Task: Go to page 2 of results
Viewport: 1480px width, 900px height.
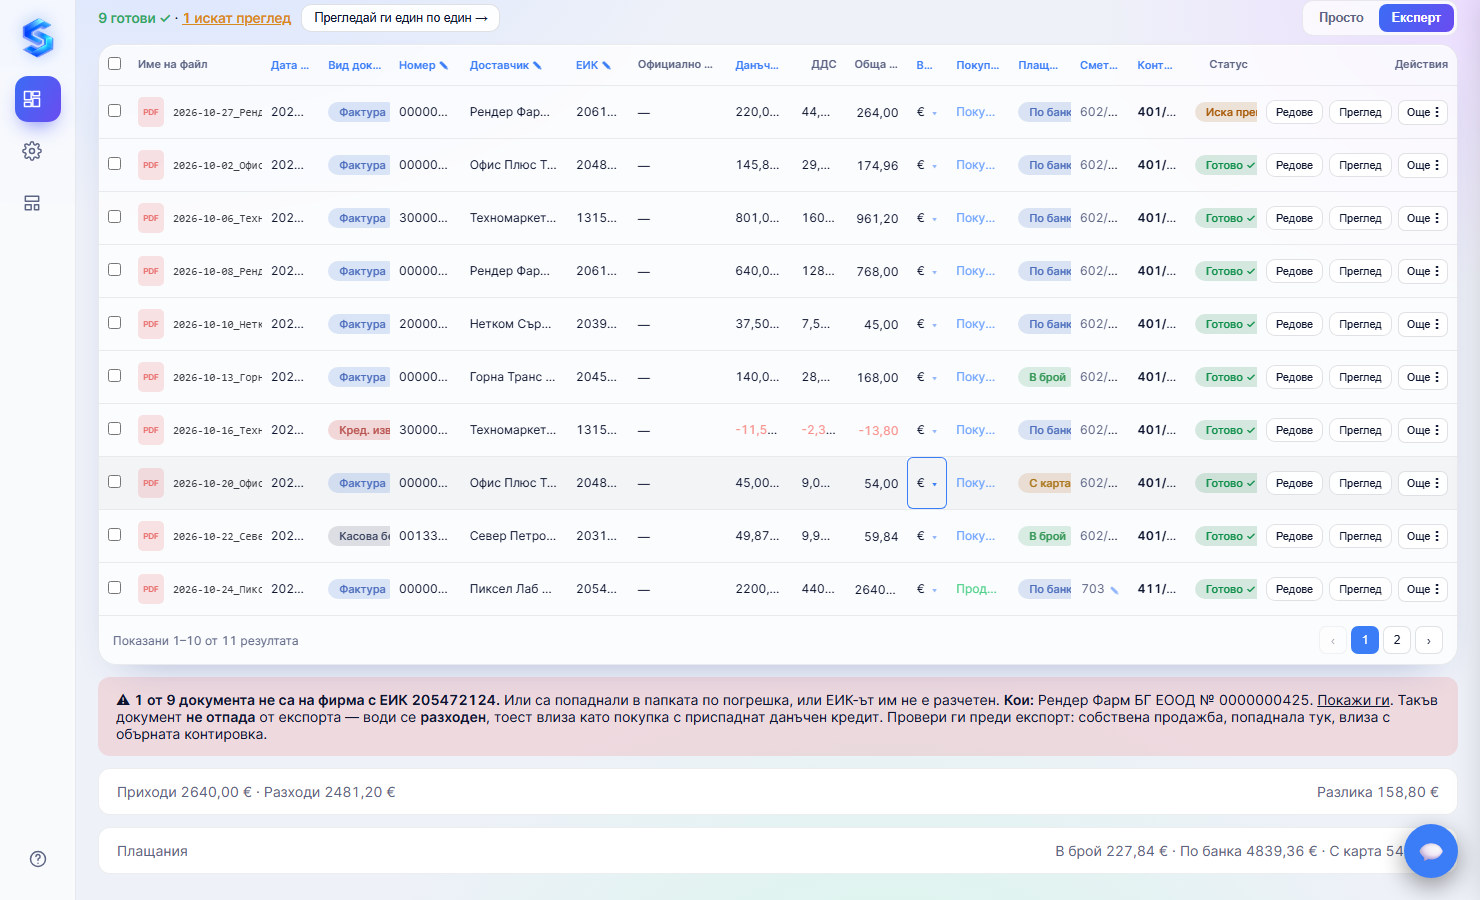Action: (1397, 640)
